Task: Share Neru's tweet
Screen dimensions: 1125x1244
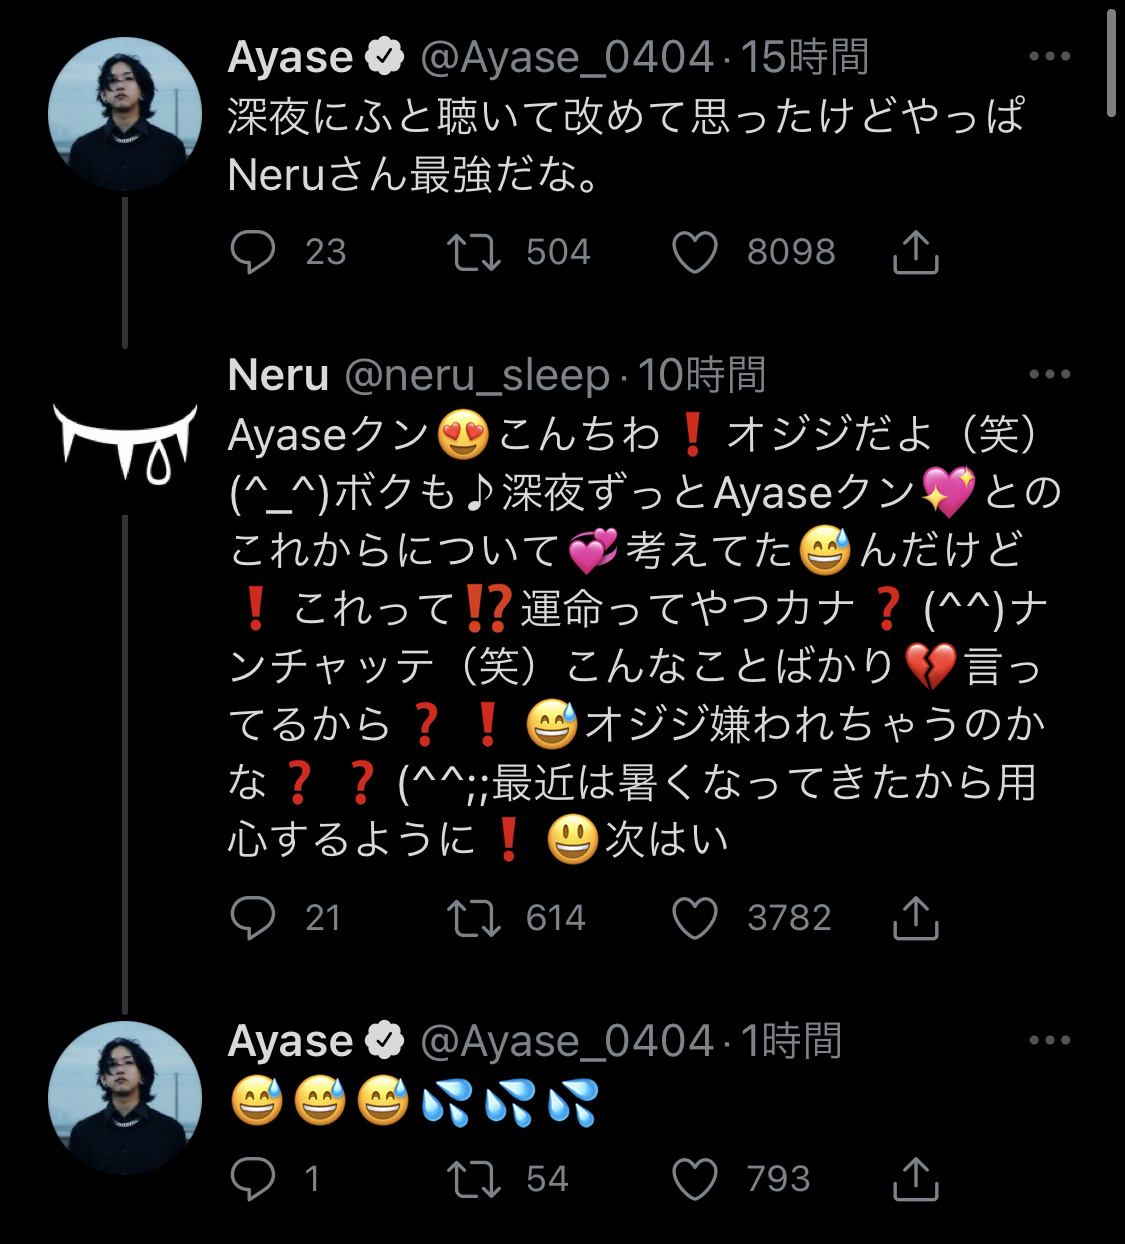Action: (x=915, y=917)
